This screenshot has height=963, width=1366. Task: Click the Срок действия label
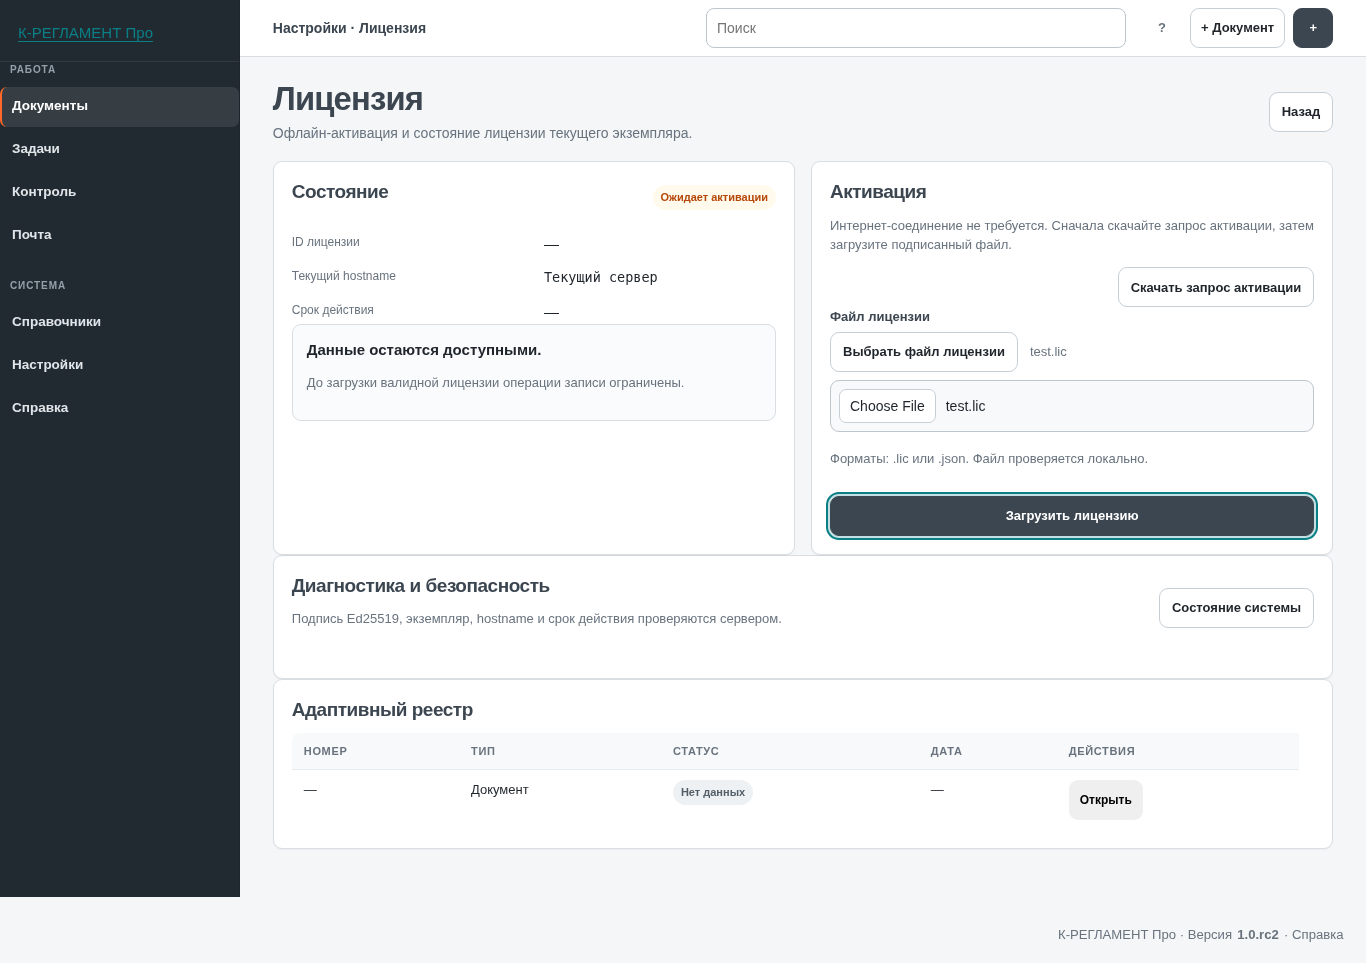click(x=333, y=310)
